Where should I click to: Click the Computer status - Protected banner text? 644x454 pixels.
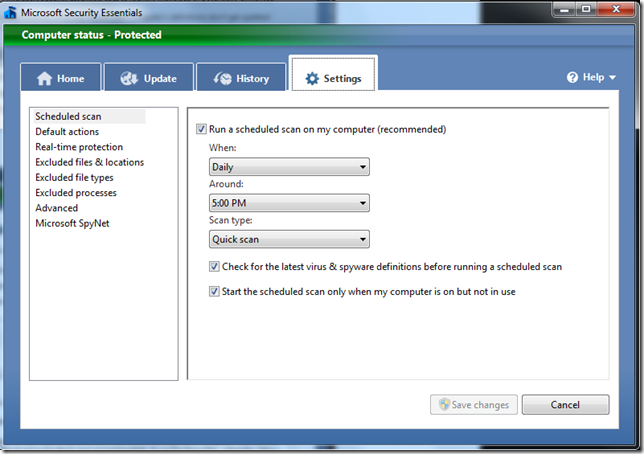[x=92, y=35]
